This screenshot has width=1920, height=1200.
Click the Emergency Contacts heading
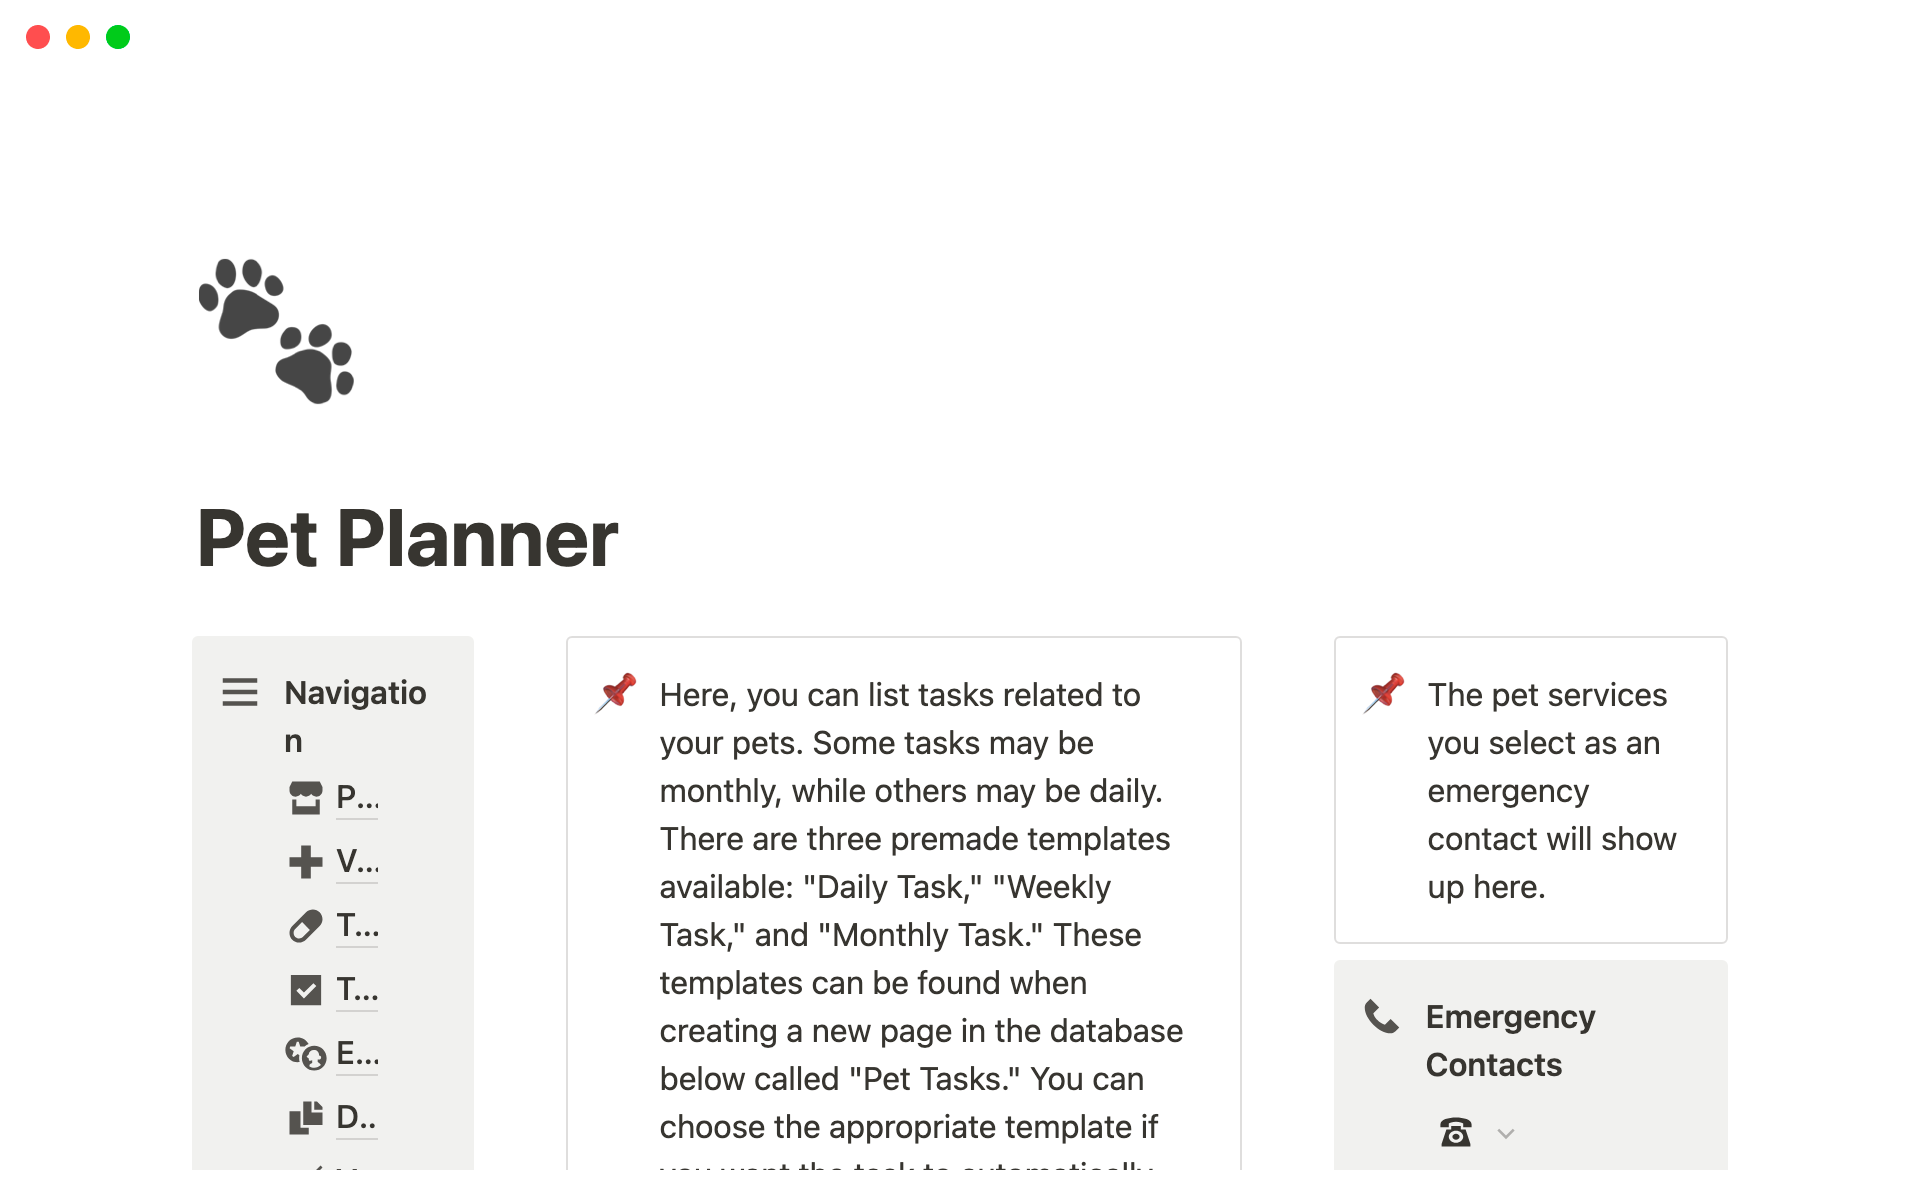point(1510,1041)
